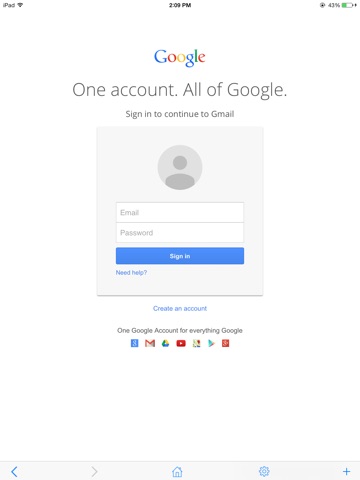Click the Gmail envelope icon
This screenshot has width=360, height=480.
[150, 343]
